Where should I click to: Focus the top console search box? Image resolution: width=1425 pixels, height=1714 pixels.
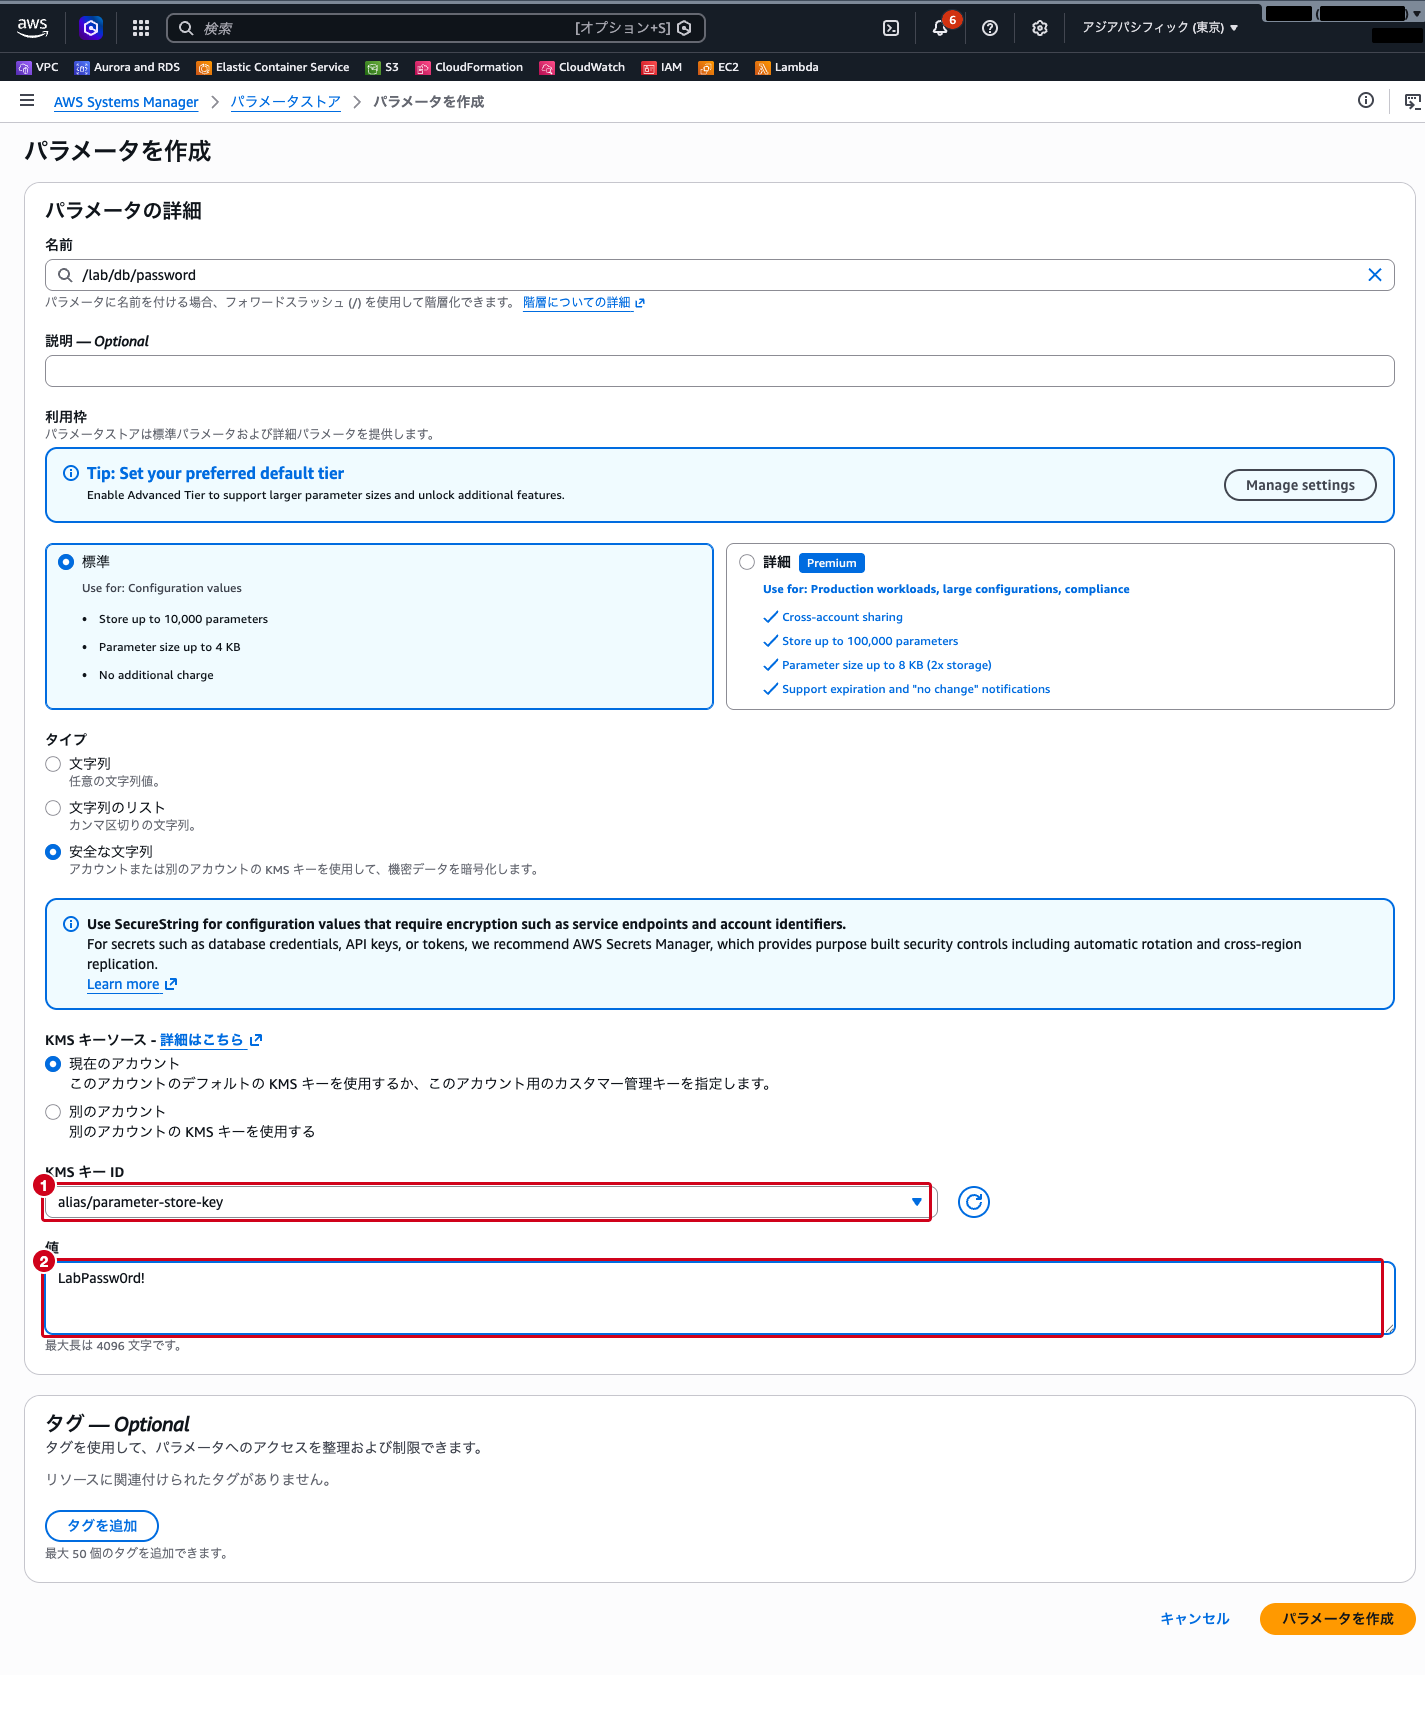(x=436, y=28)
